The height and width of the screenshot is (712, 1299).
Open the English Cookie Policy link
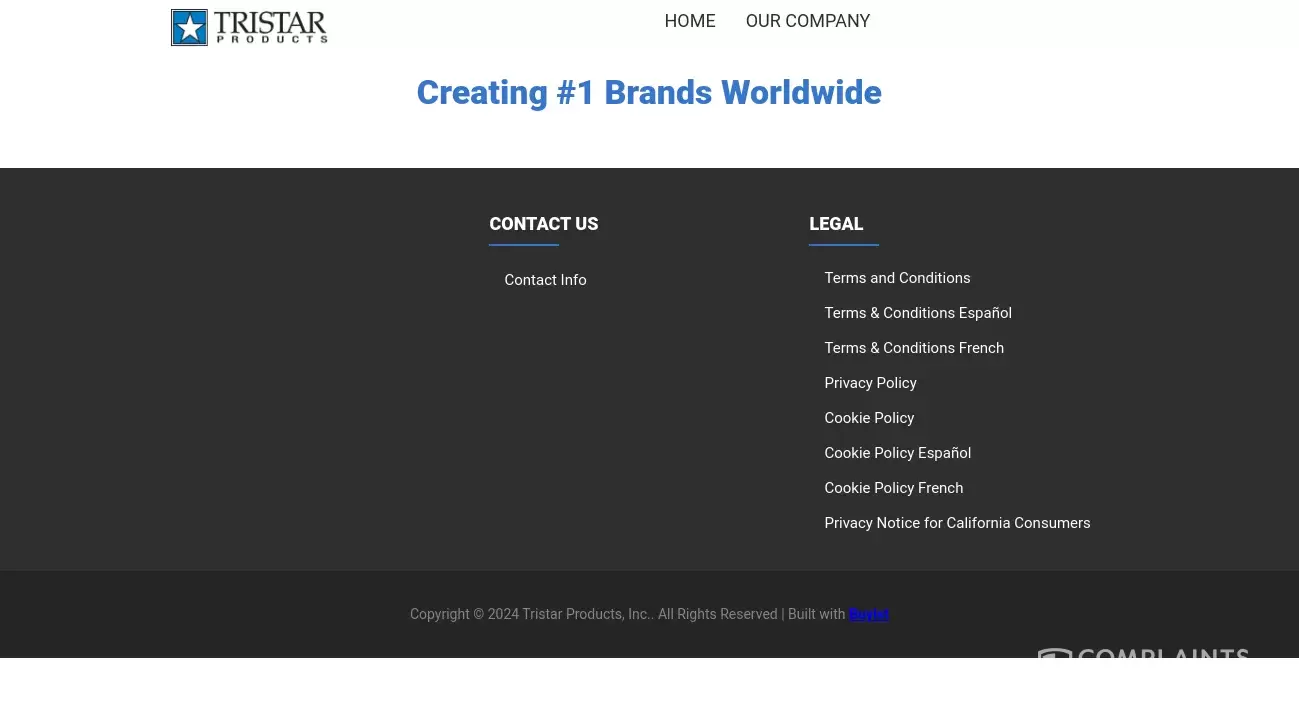pyautogui.click(x=869, y=418)
